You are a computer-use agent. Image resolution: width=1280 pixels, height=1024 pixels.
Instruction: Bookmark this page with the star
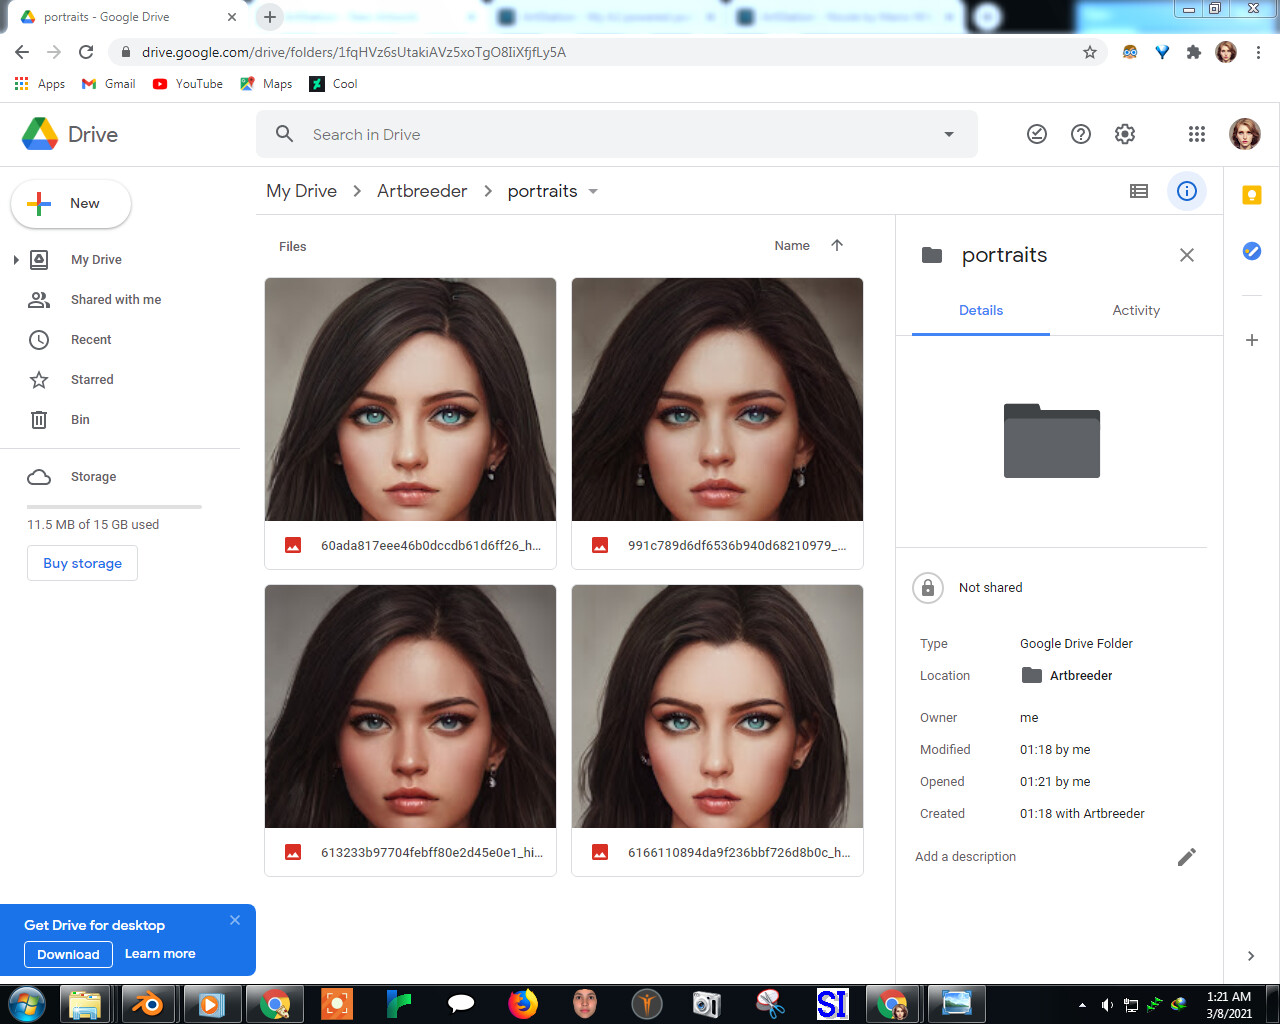[x=1090, y=52]
